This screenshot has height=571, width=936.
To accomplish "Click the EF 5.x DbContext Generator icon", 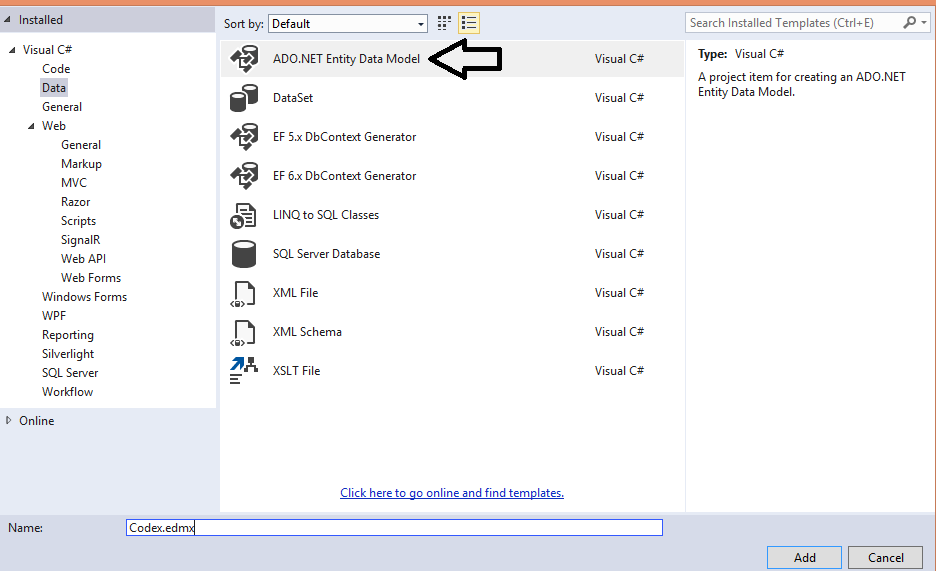I will (x=244, y=137).
